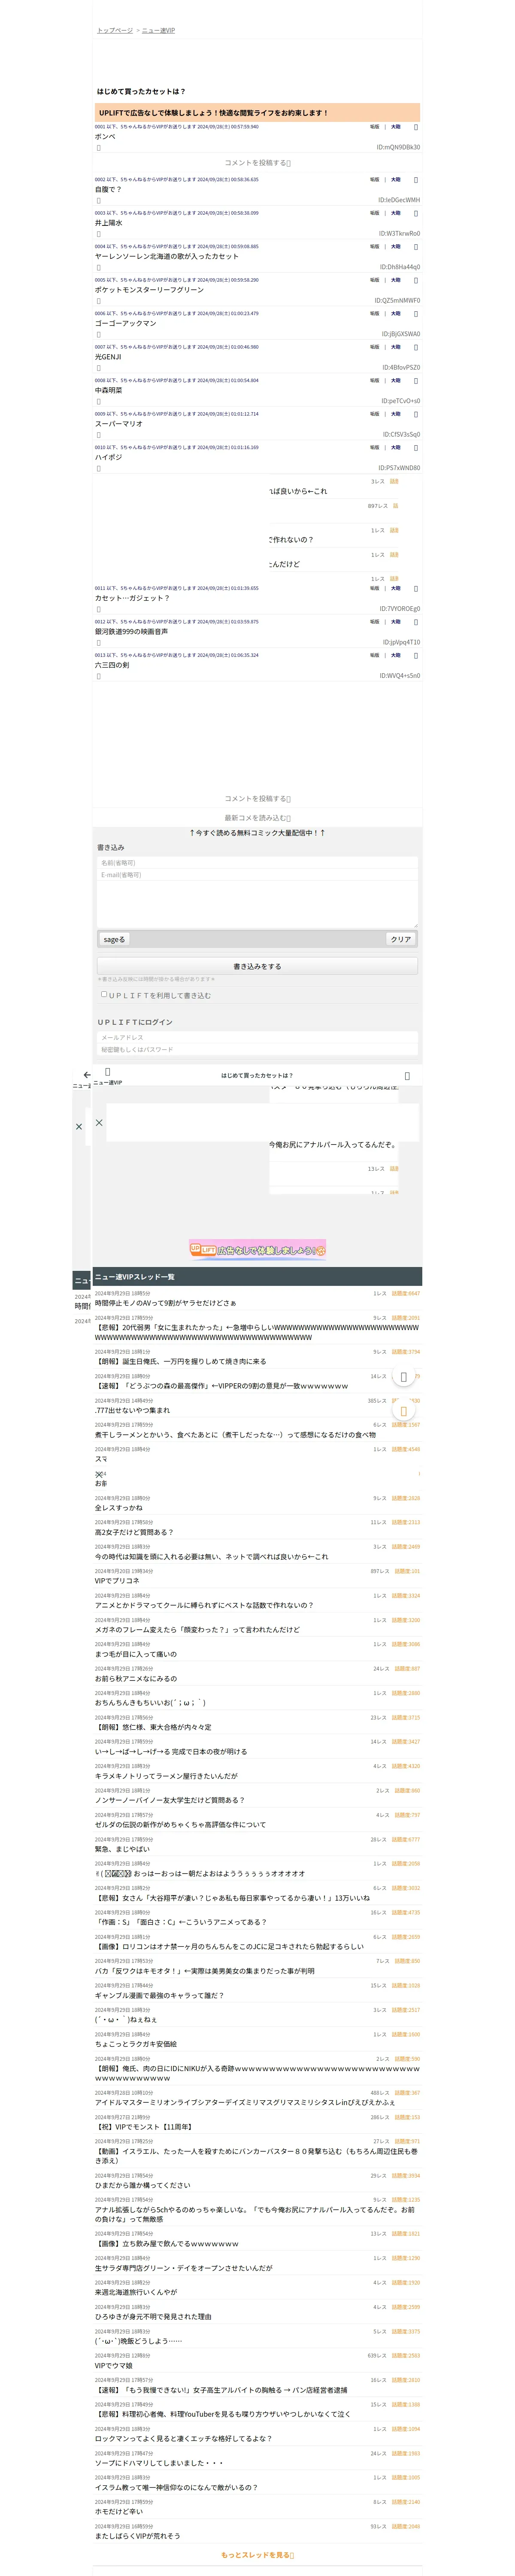The width and height of the screenshot is (515, 2576).
Task: Open the menu icon on post 0003
Action: pyautogui.click(x=416, y=213)
